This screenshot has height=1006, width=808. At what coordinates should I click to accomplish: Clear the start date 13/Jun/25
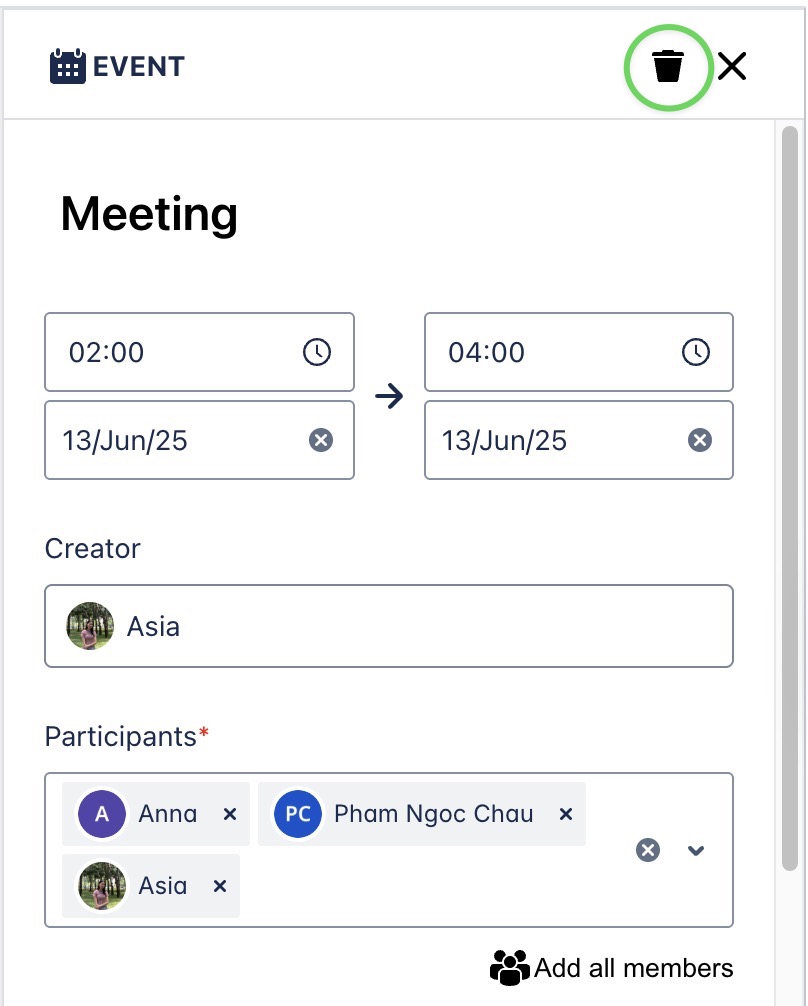click(x=320, y=440)
